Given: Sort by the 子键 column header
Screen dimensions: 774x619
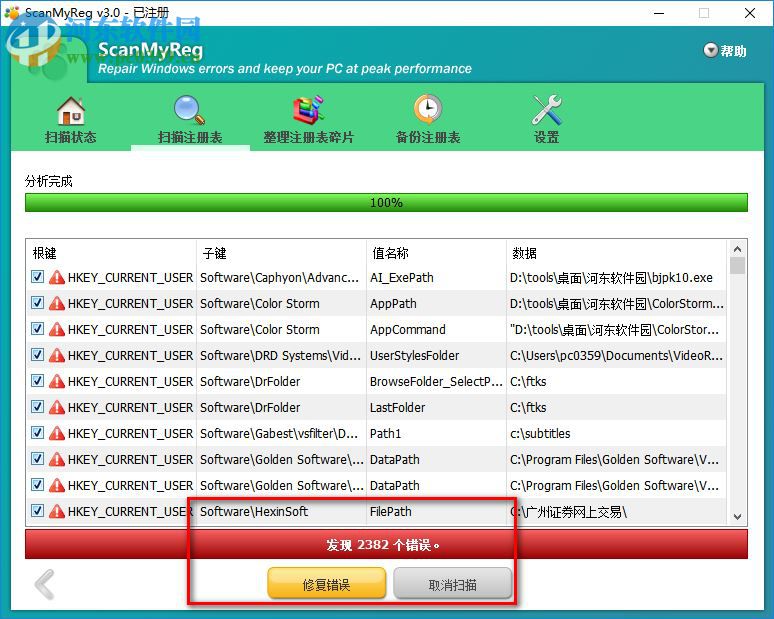Looking at the screenshot, I should [215, 253].
